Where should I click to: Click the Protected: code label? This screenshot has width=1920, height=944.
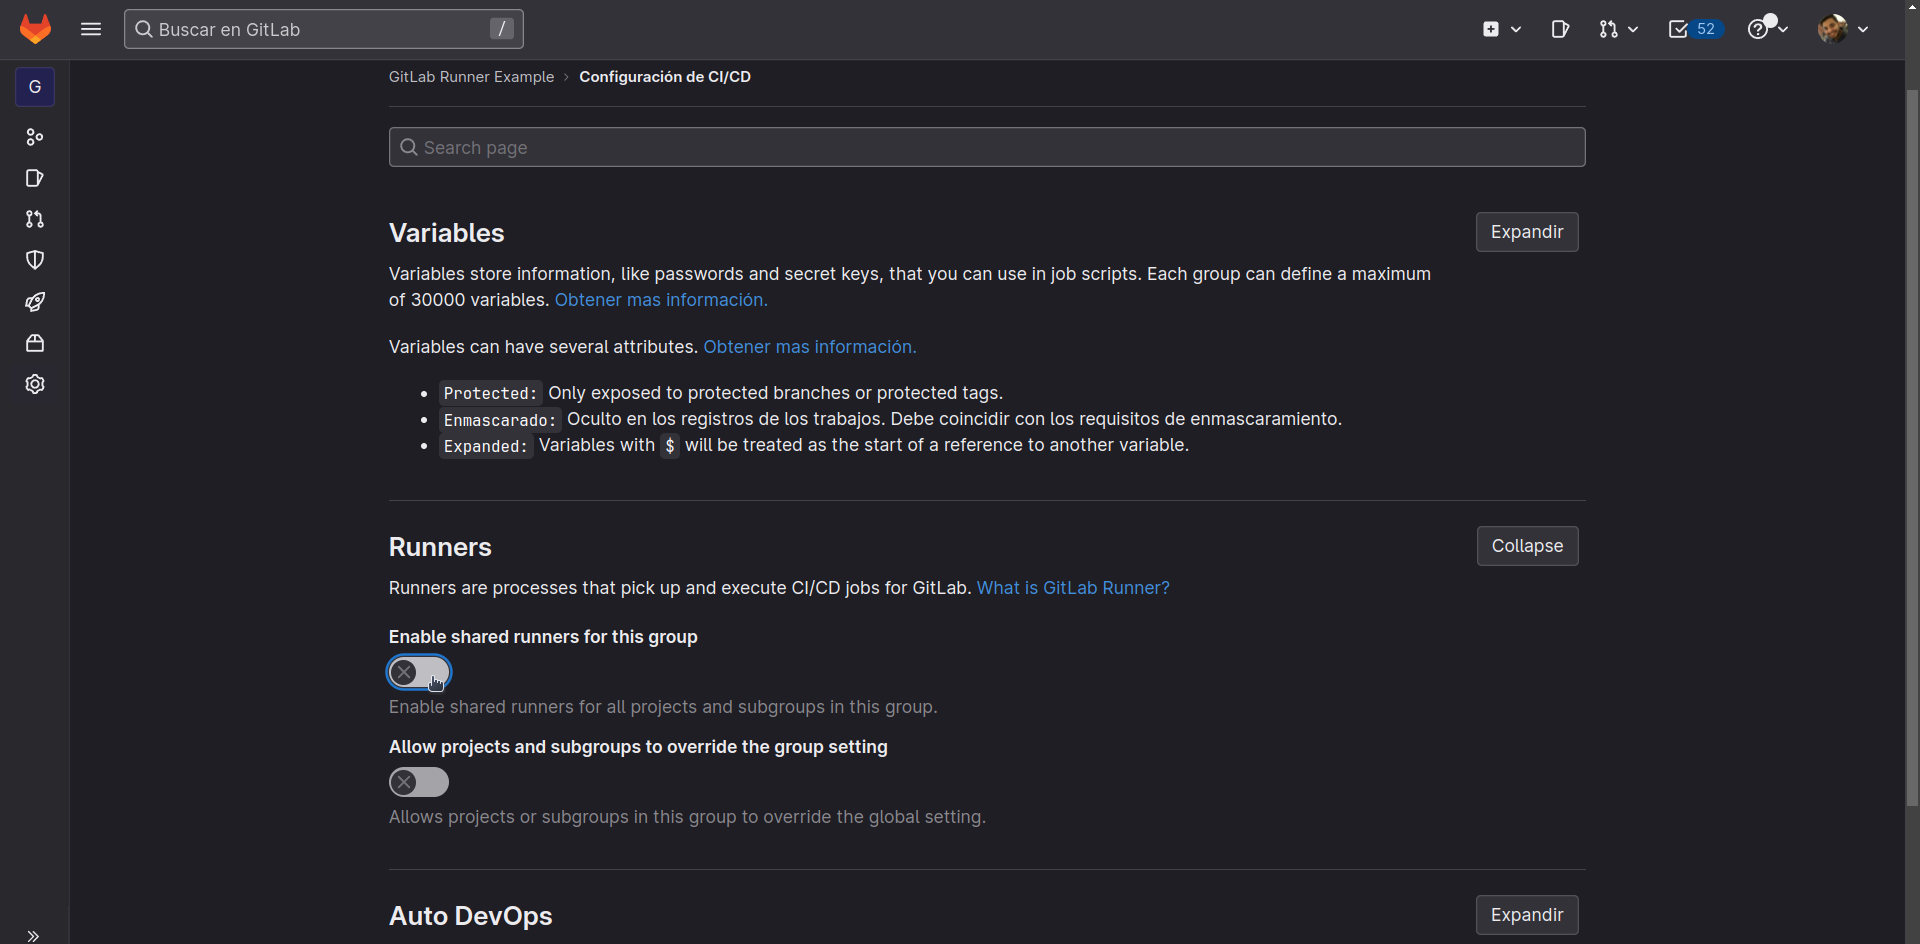490,393
